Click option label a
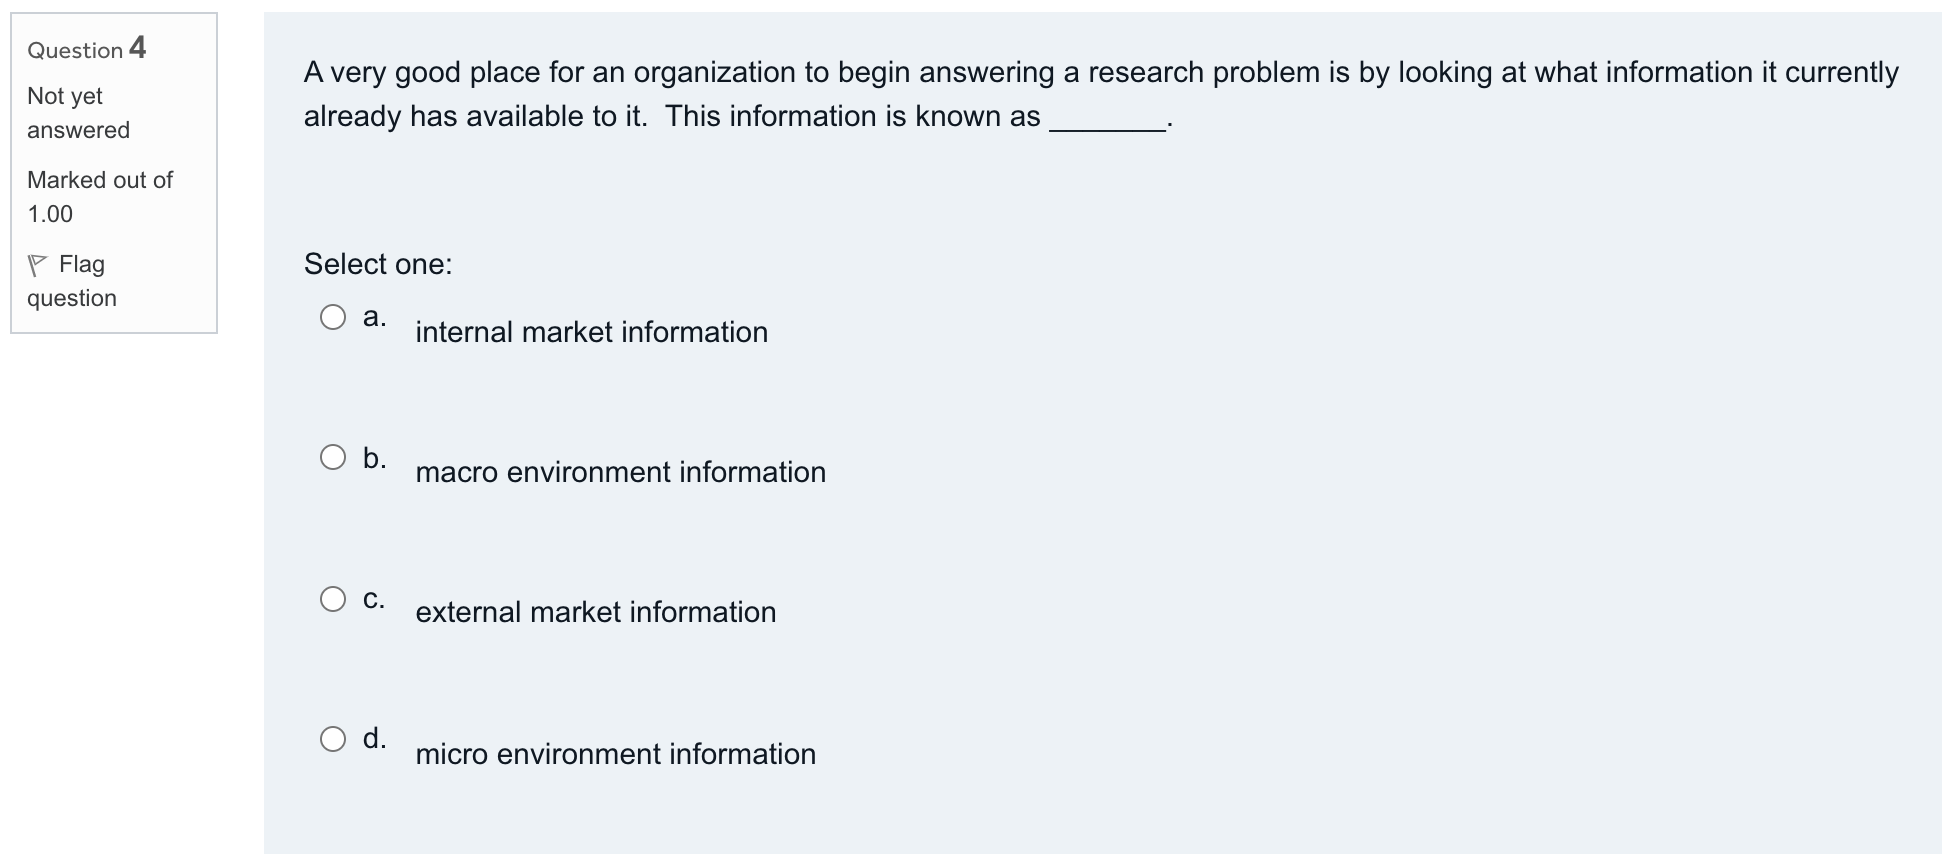1952x854 pixels. 373,318
